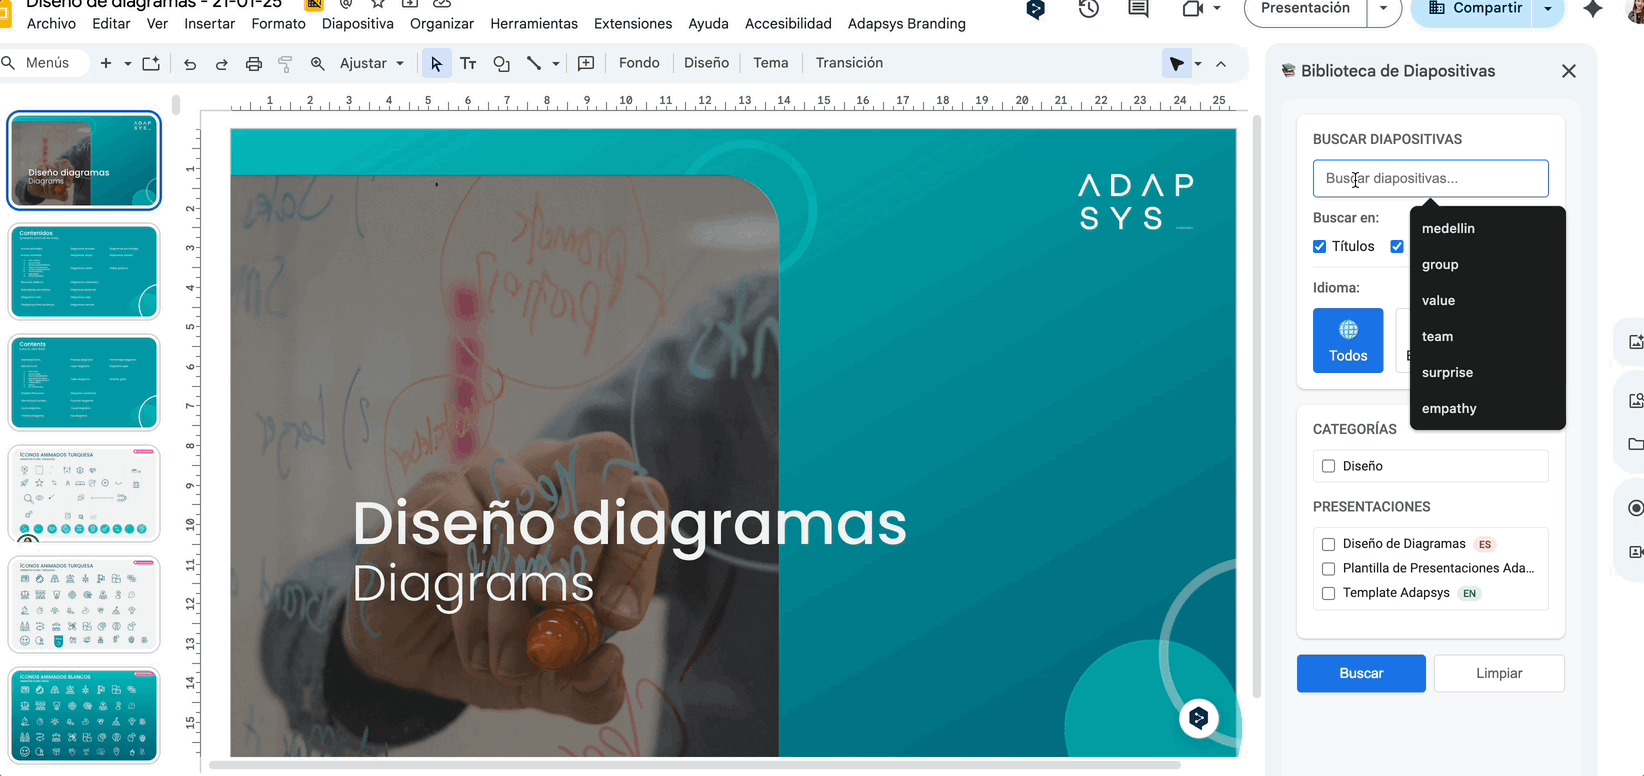Open version history clock icon

1089,9
